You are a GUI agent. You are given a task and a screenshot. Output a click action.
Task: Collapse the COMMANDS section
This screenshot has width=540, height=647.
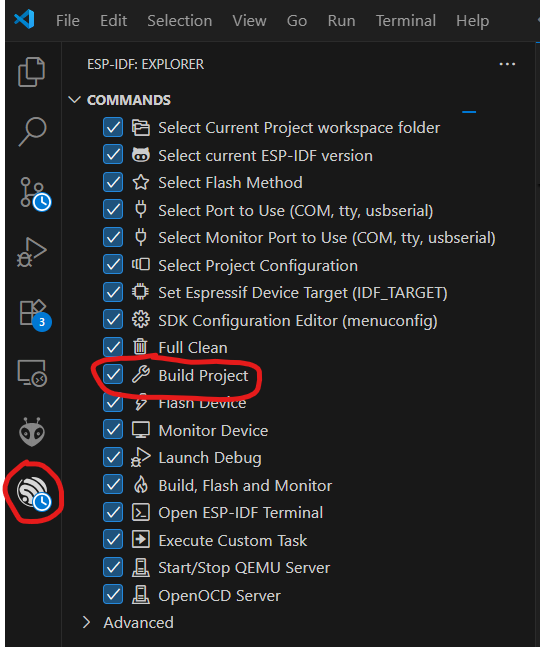tap(74, 100)
